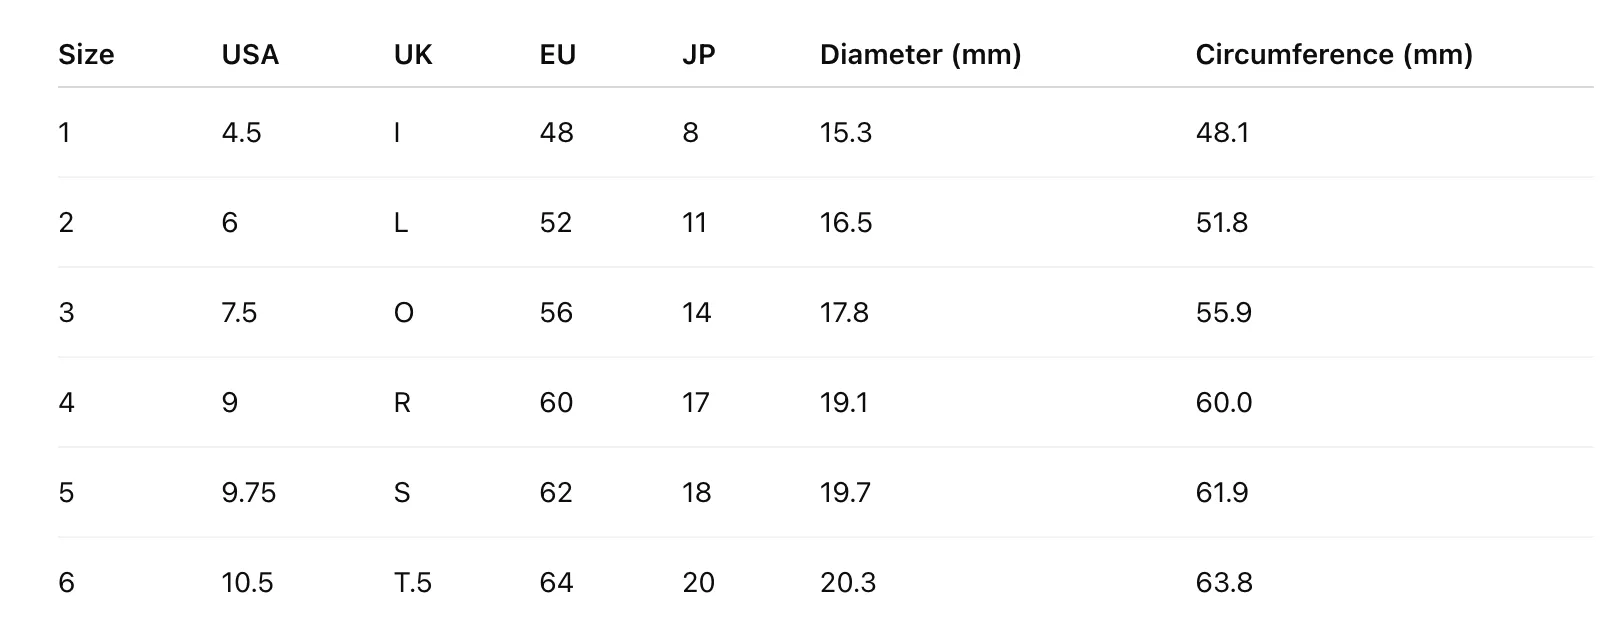Click the Circumference (mm) header
Image resolution: width=1624 pixels, height=634 pixels.
1334,54
